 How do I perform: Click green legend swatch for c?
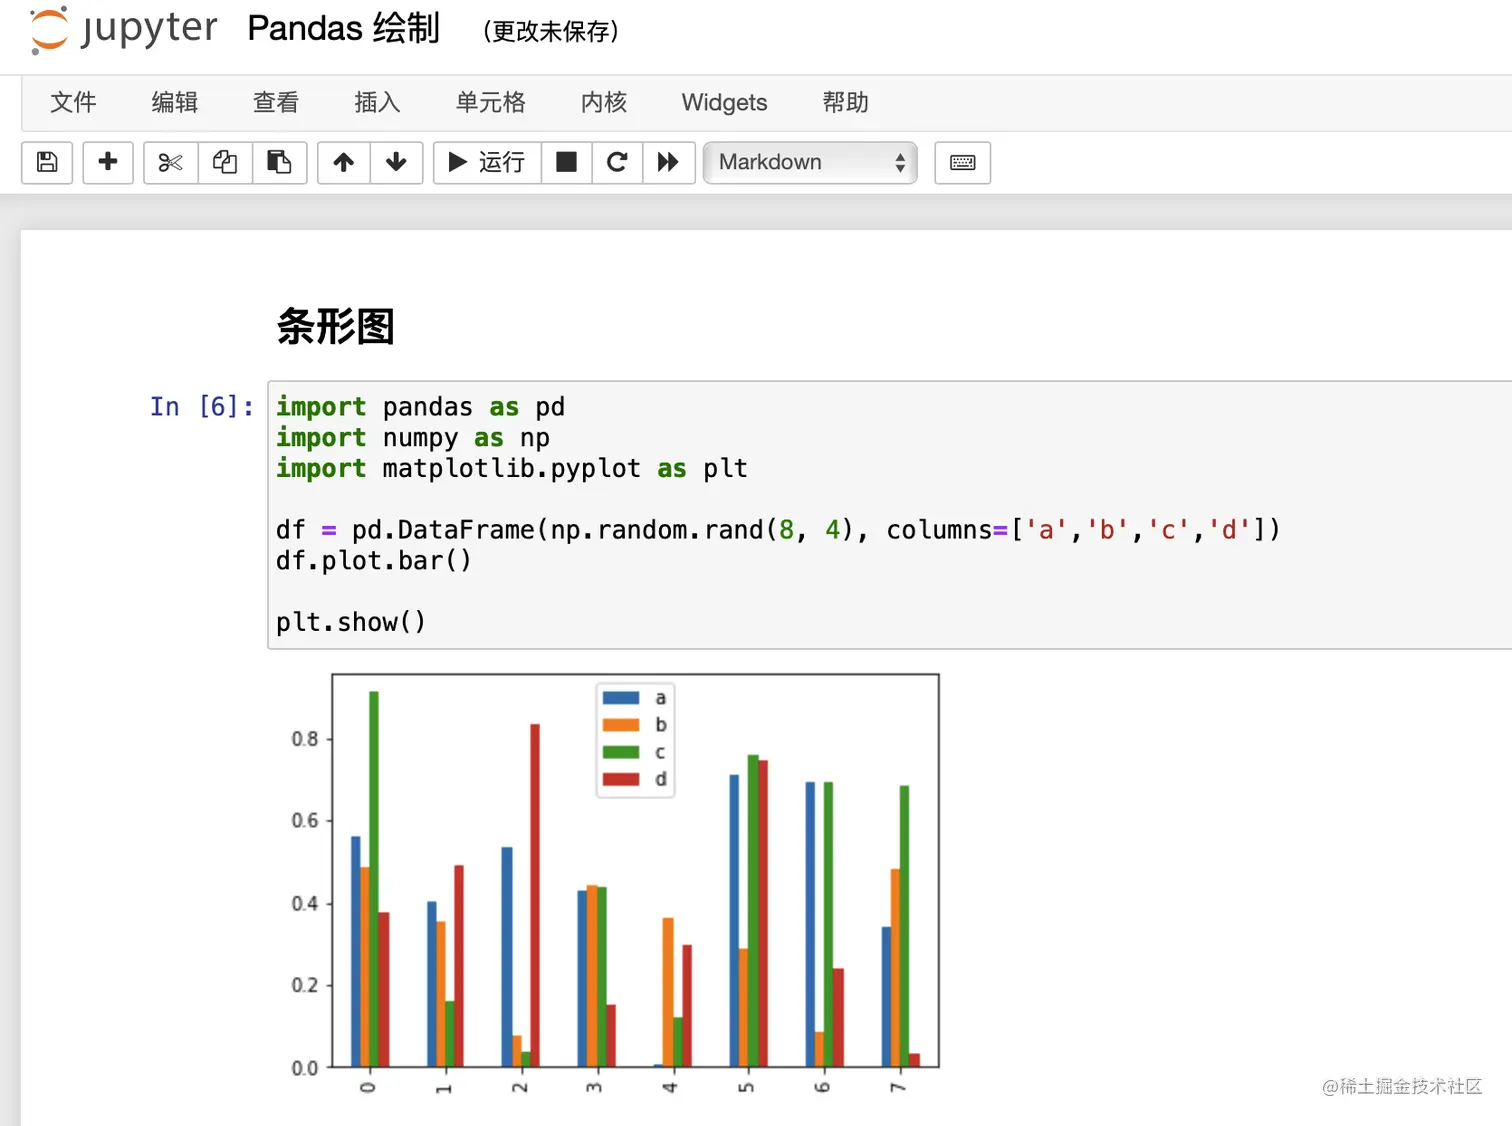tap(621, 752)
